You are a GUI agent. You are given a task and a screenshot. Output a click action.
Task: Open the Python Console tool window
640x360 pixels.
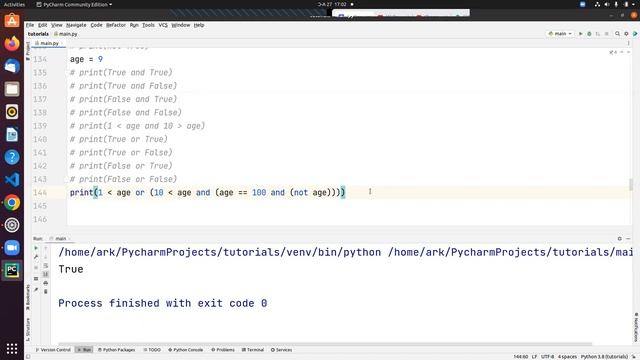[186, 350]
